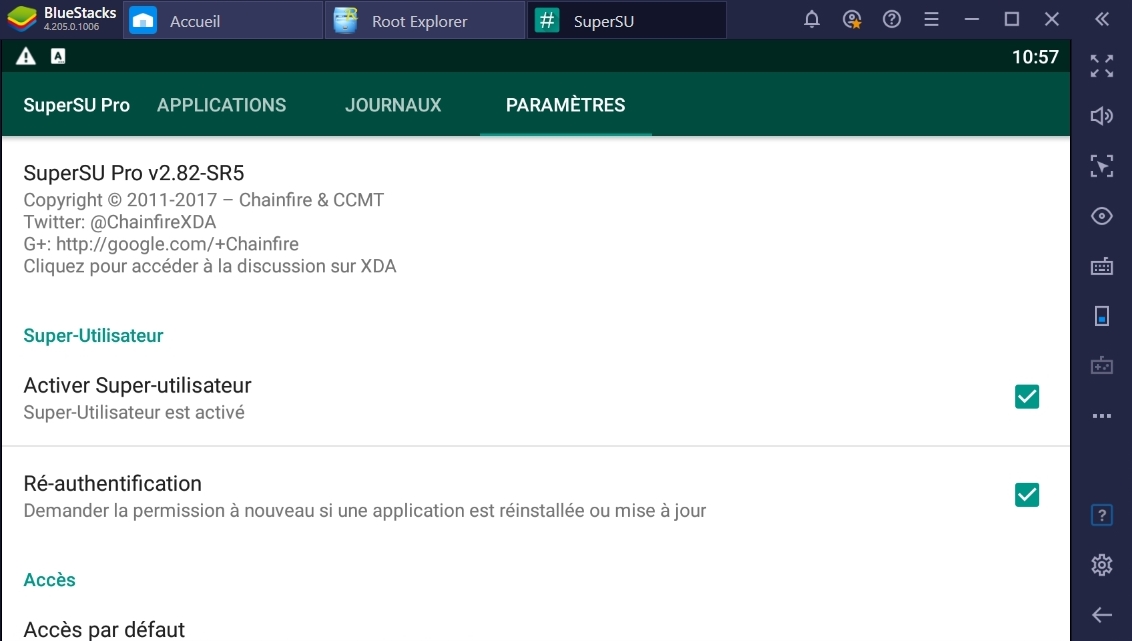Viewport: 1132px width, 641px height.
Task: Minimize the BlueStacks window
Action: [x=972, y=19]
